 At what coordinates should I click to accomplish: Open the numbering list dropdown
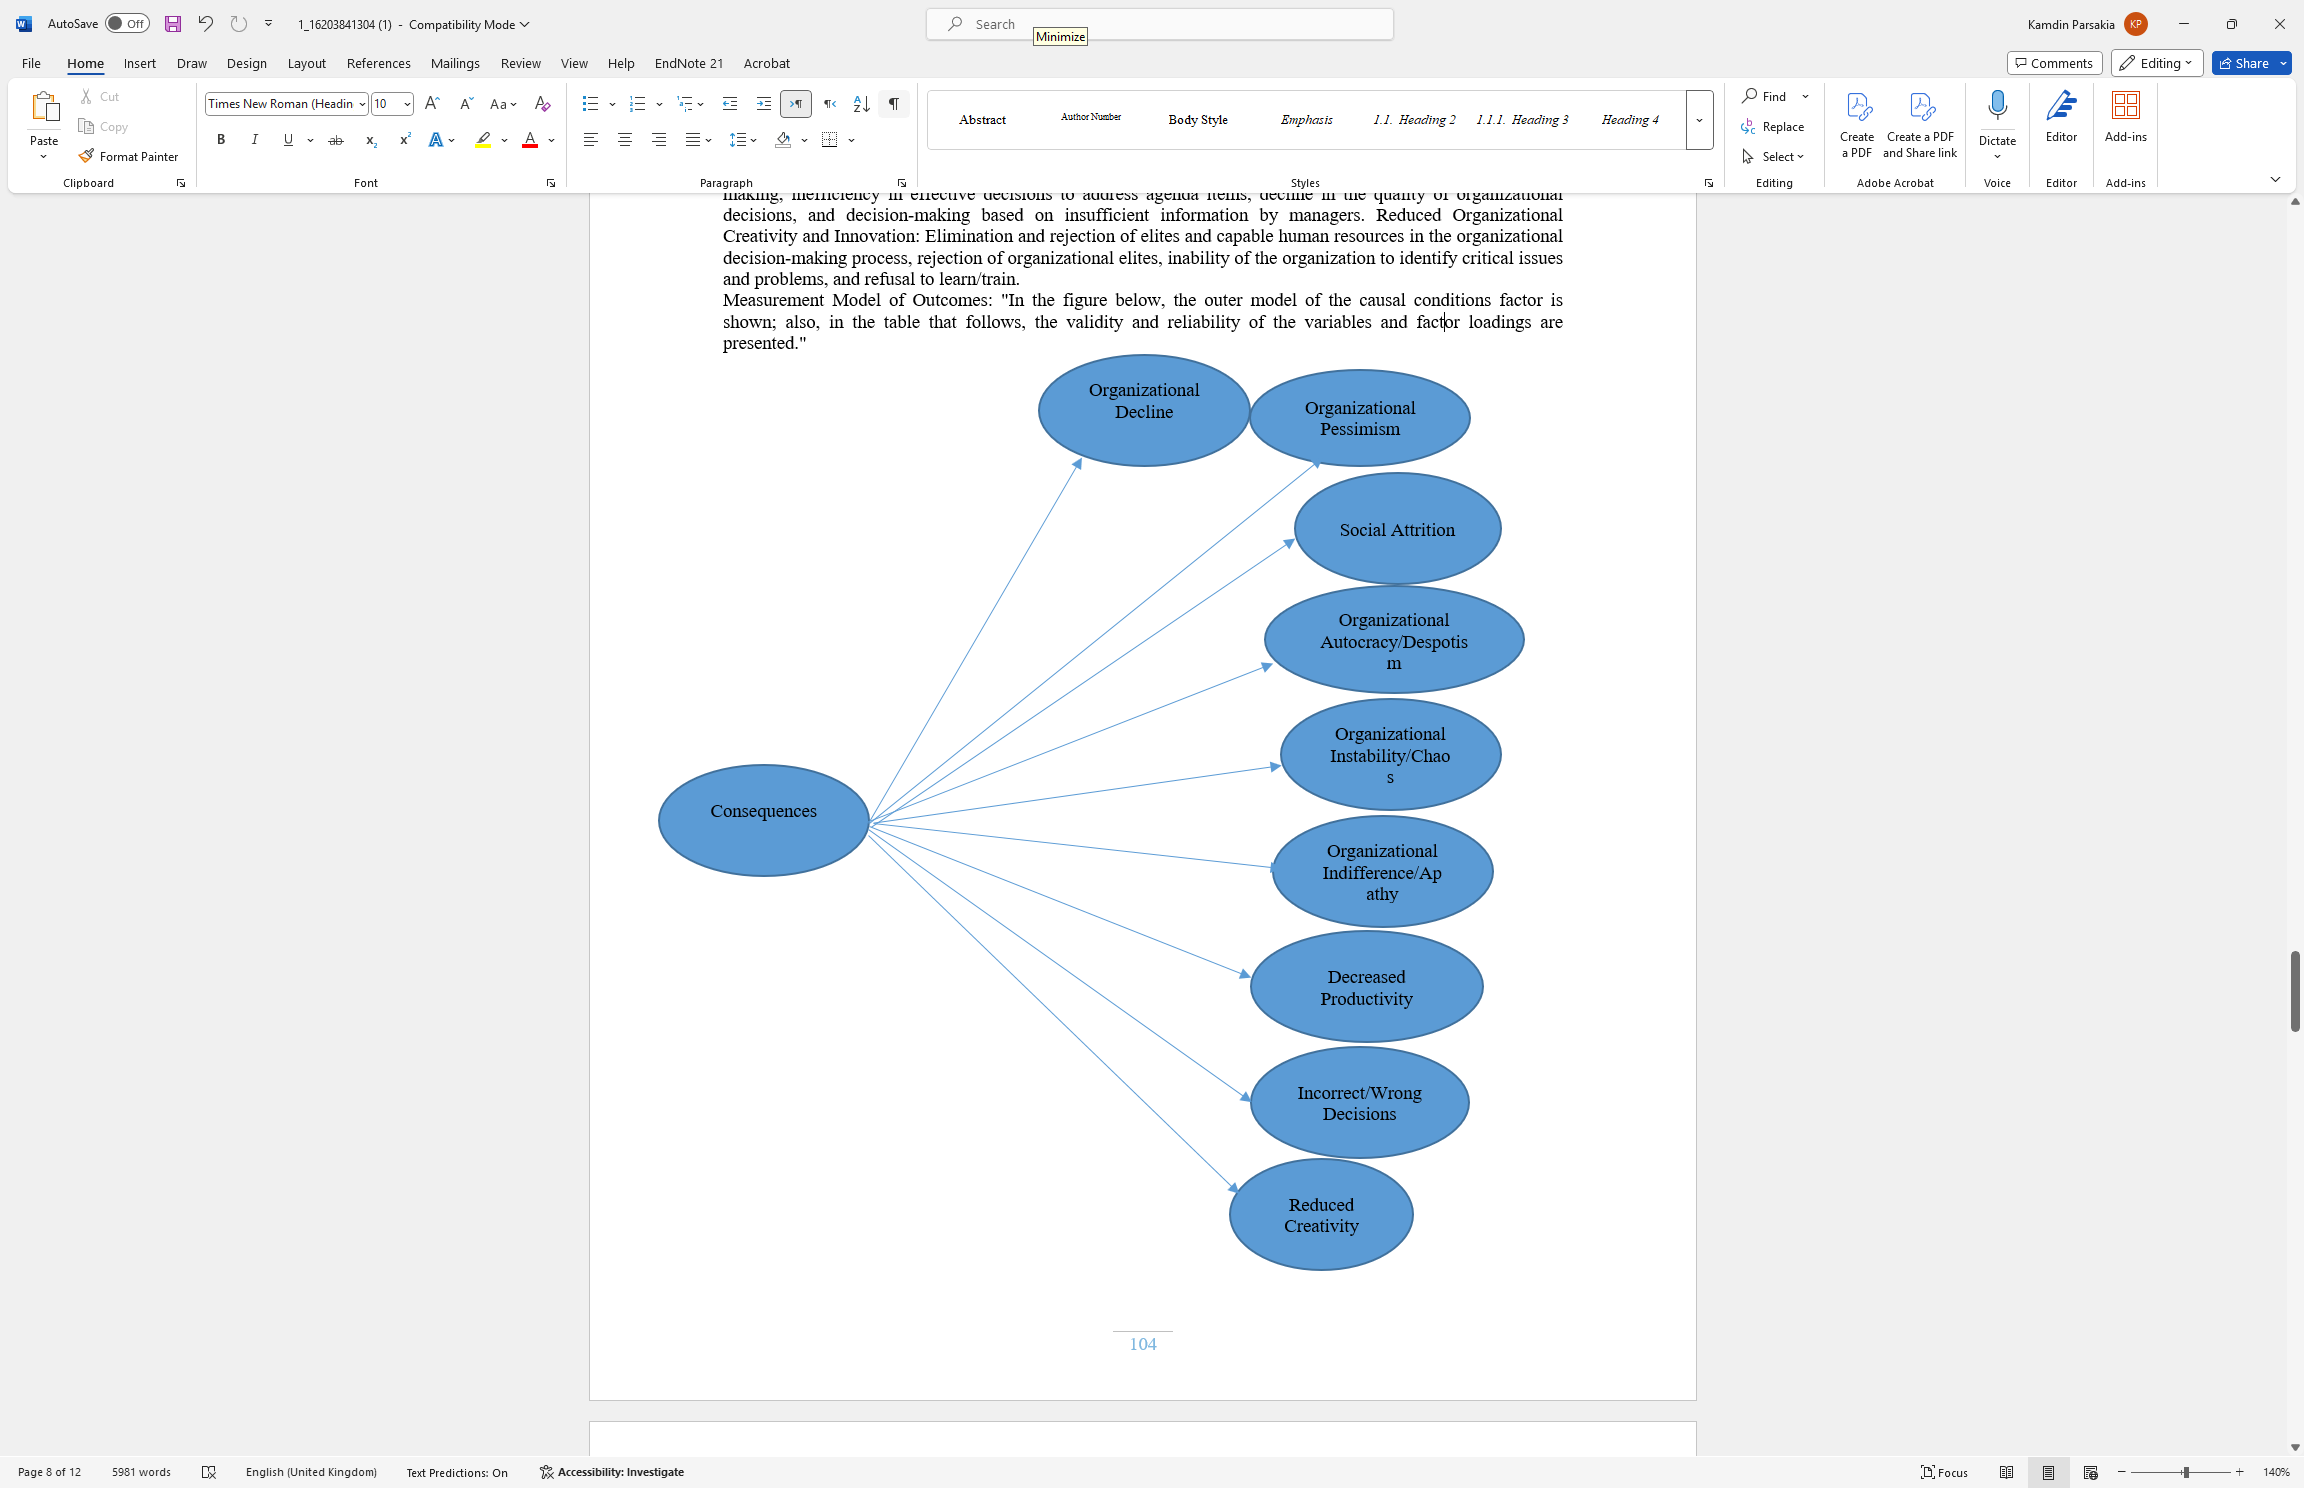click(x=659, y=104)
